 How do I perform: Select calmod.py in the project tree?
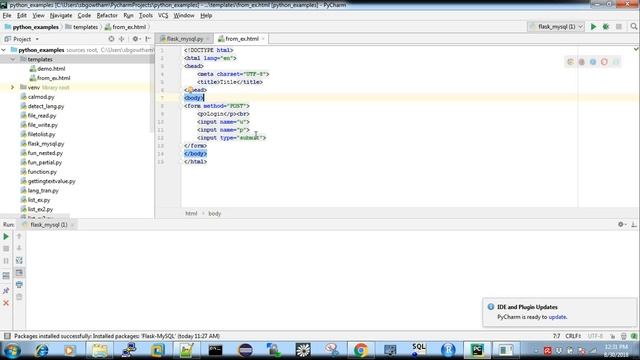(x=41, y=97)
